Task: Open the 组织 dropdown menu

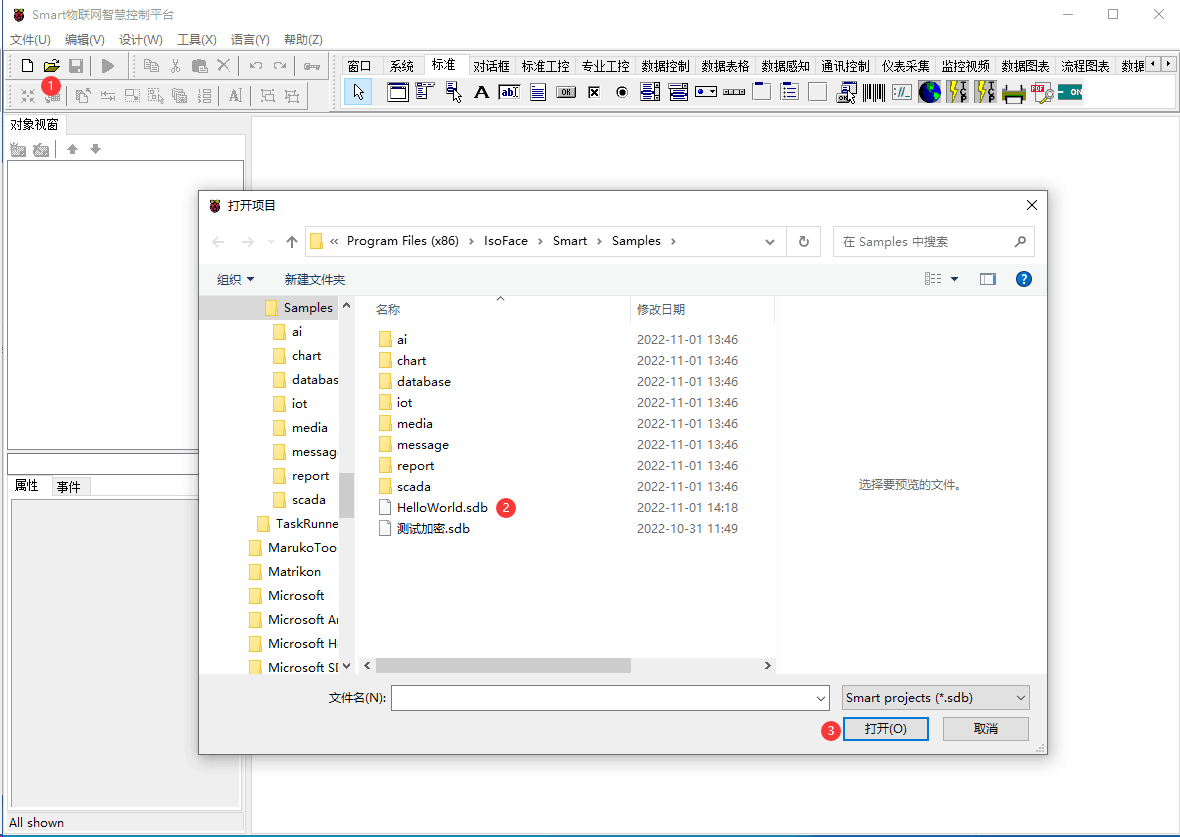Action: coord(236,279)
